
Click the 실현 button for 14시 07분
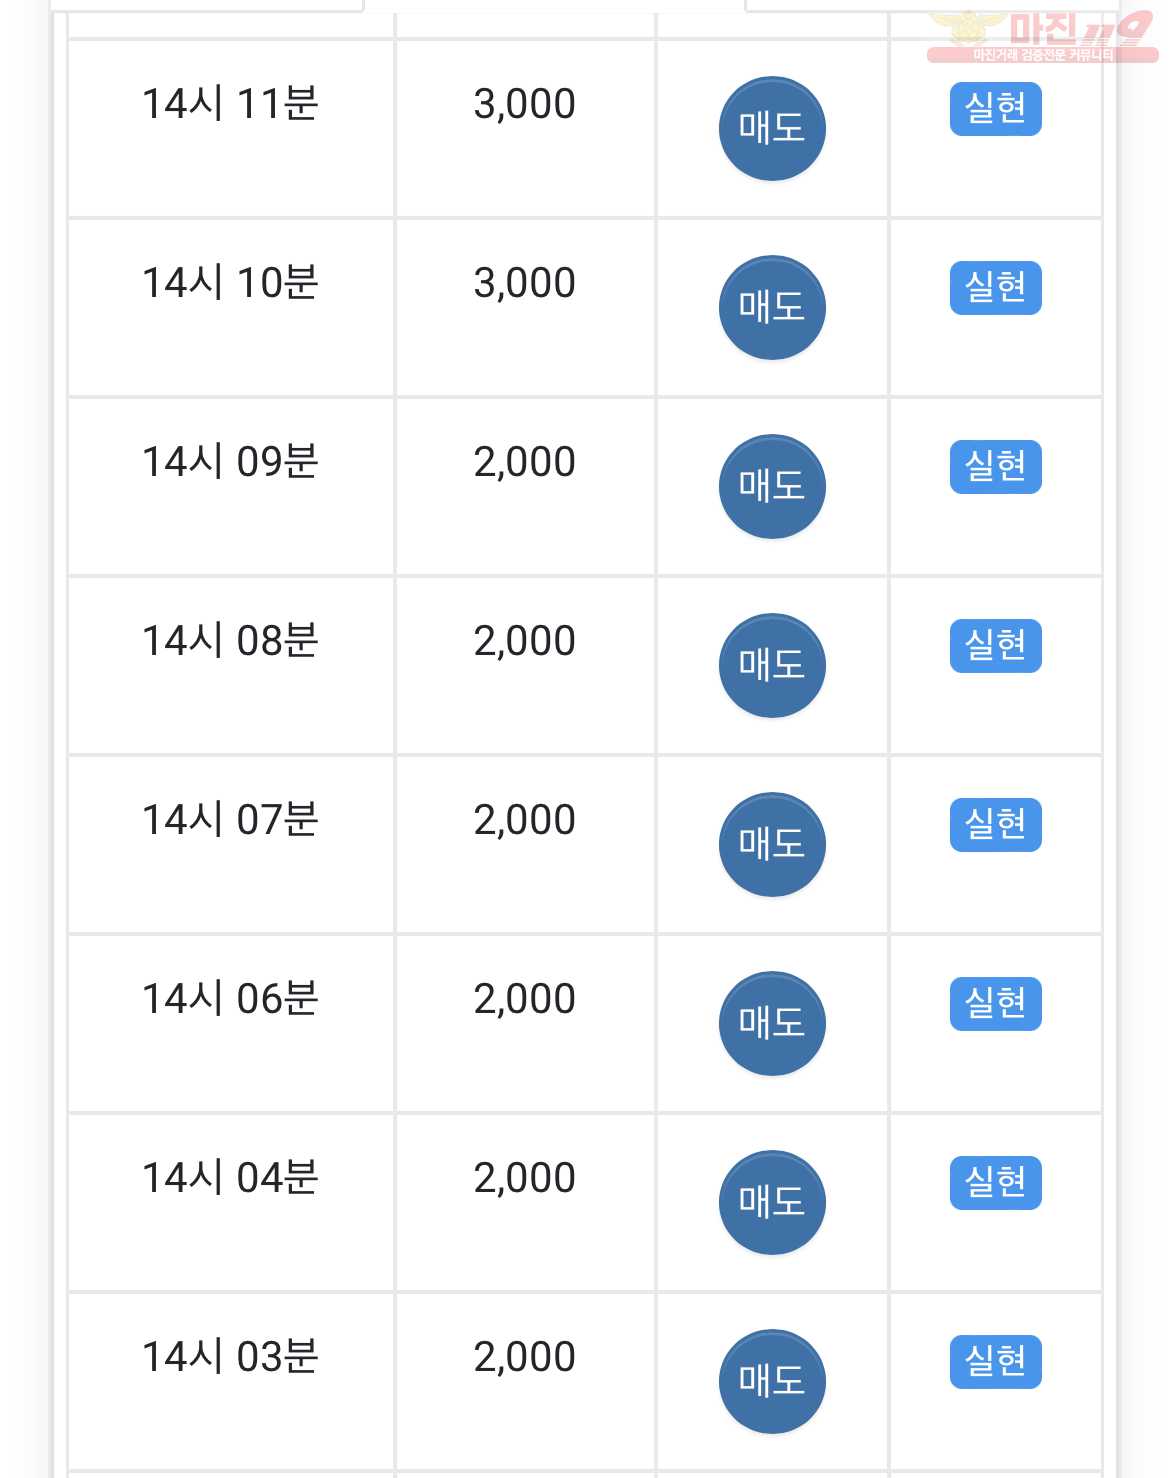(996, 825)
